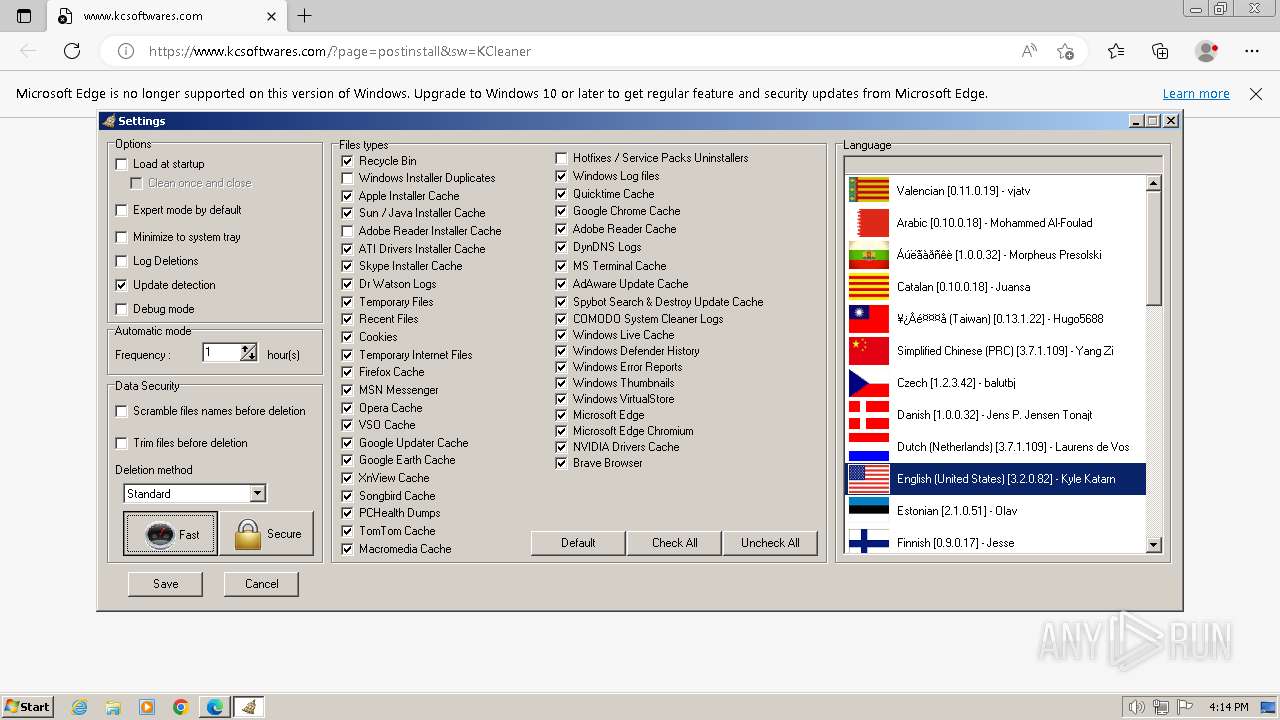The image size is (1280, 720).
Task: Open Edge read aloud icon
Action: pos(1029,51)
